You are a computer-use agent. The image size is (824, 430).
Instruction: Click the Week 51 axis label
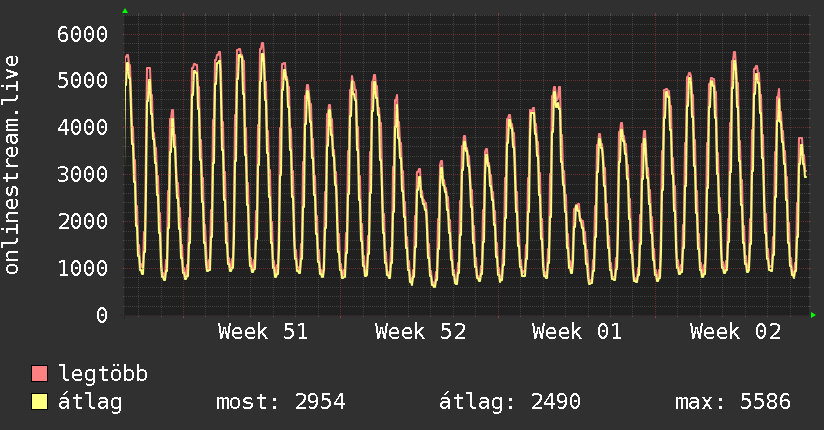click(263, 332)
